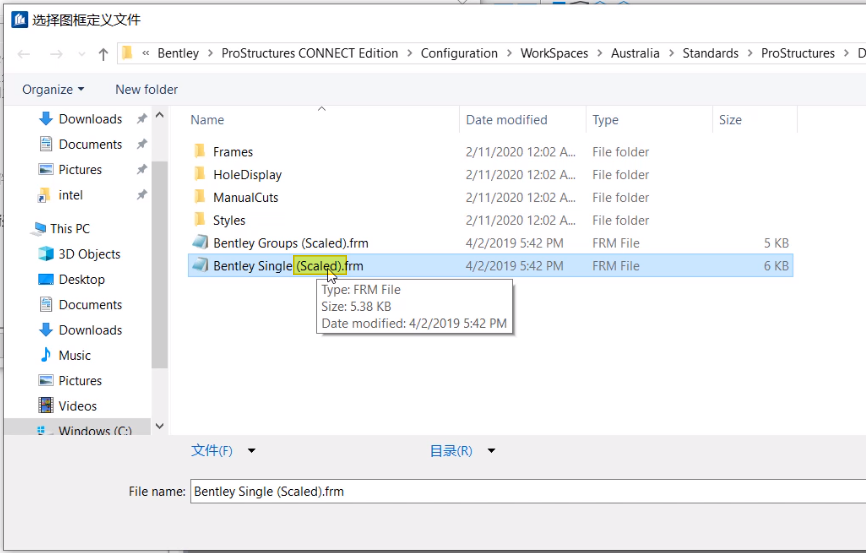866x553 pixels.
Task: Navigate to WorkSpaces breadcrumb
Action: point(554,54)
